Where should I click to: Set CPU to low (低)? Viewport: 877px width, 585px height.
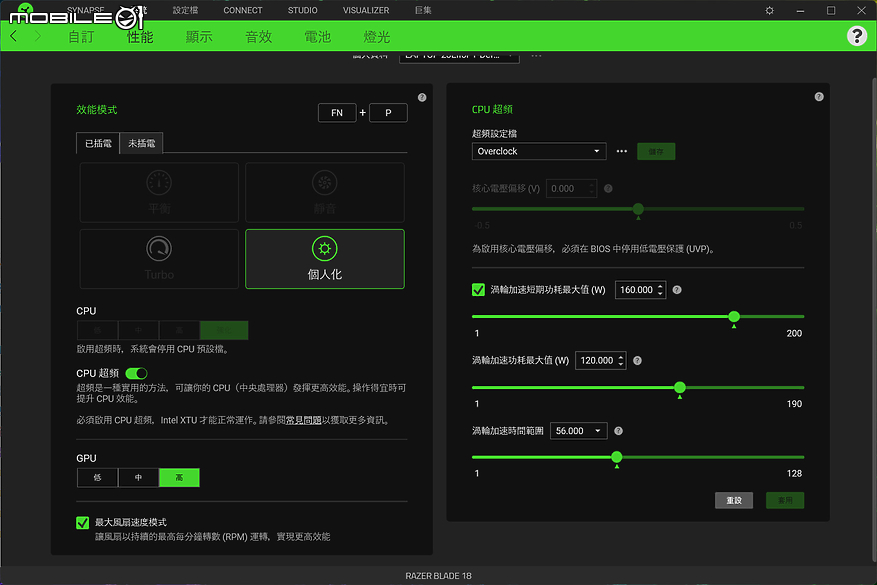(97, 331)
